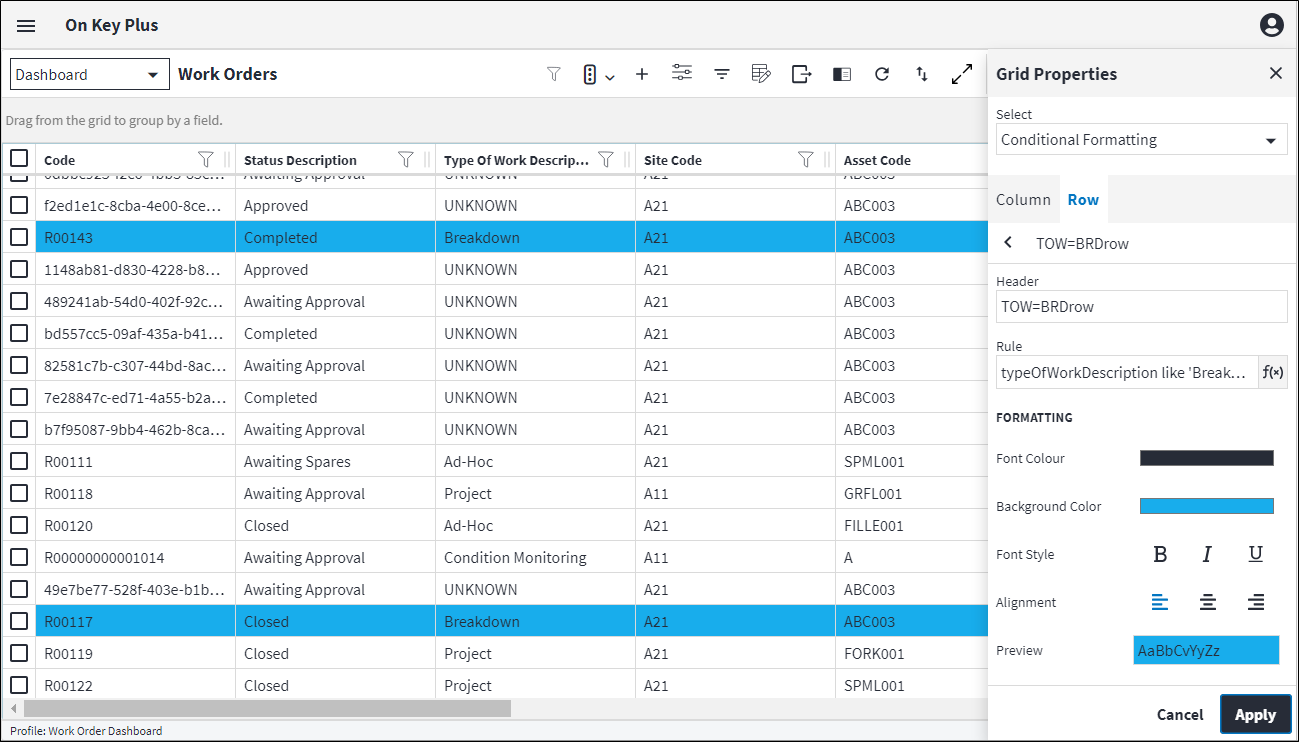This screenshot has width=1299, height=742.
Task: Expand the Conditional Formatting select dropdown
Action: click(x=1141, y=140)
